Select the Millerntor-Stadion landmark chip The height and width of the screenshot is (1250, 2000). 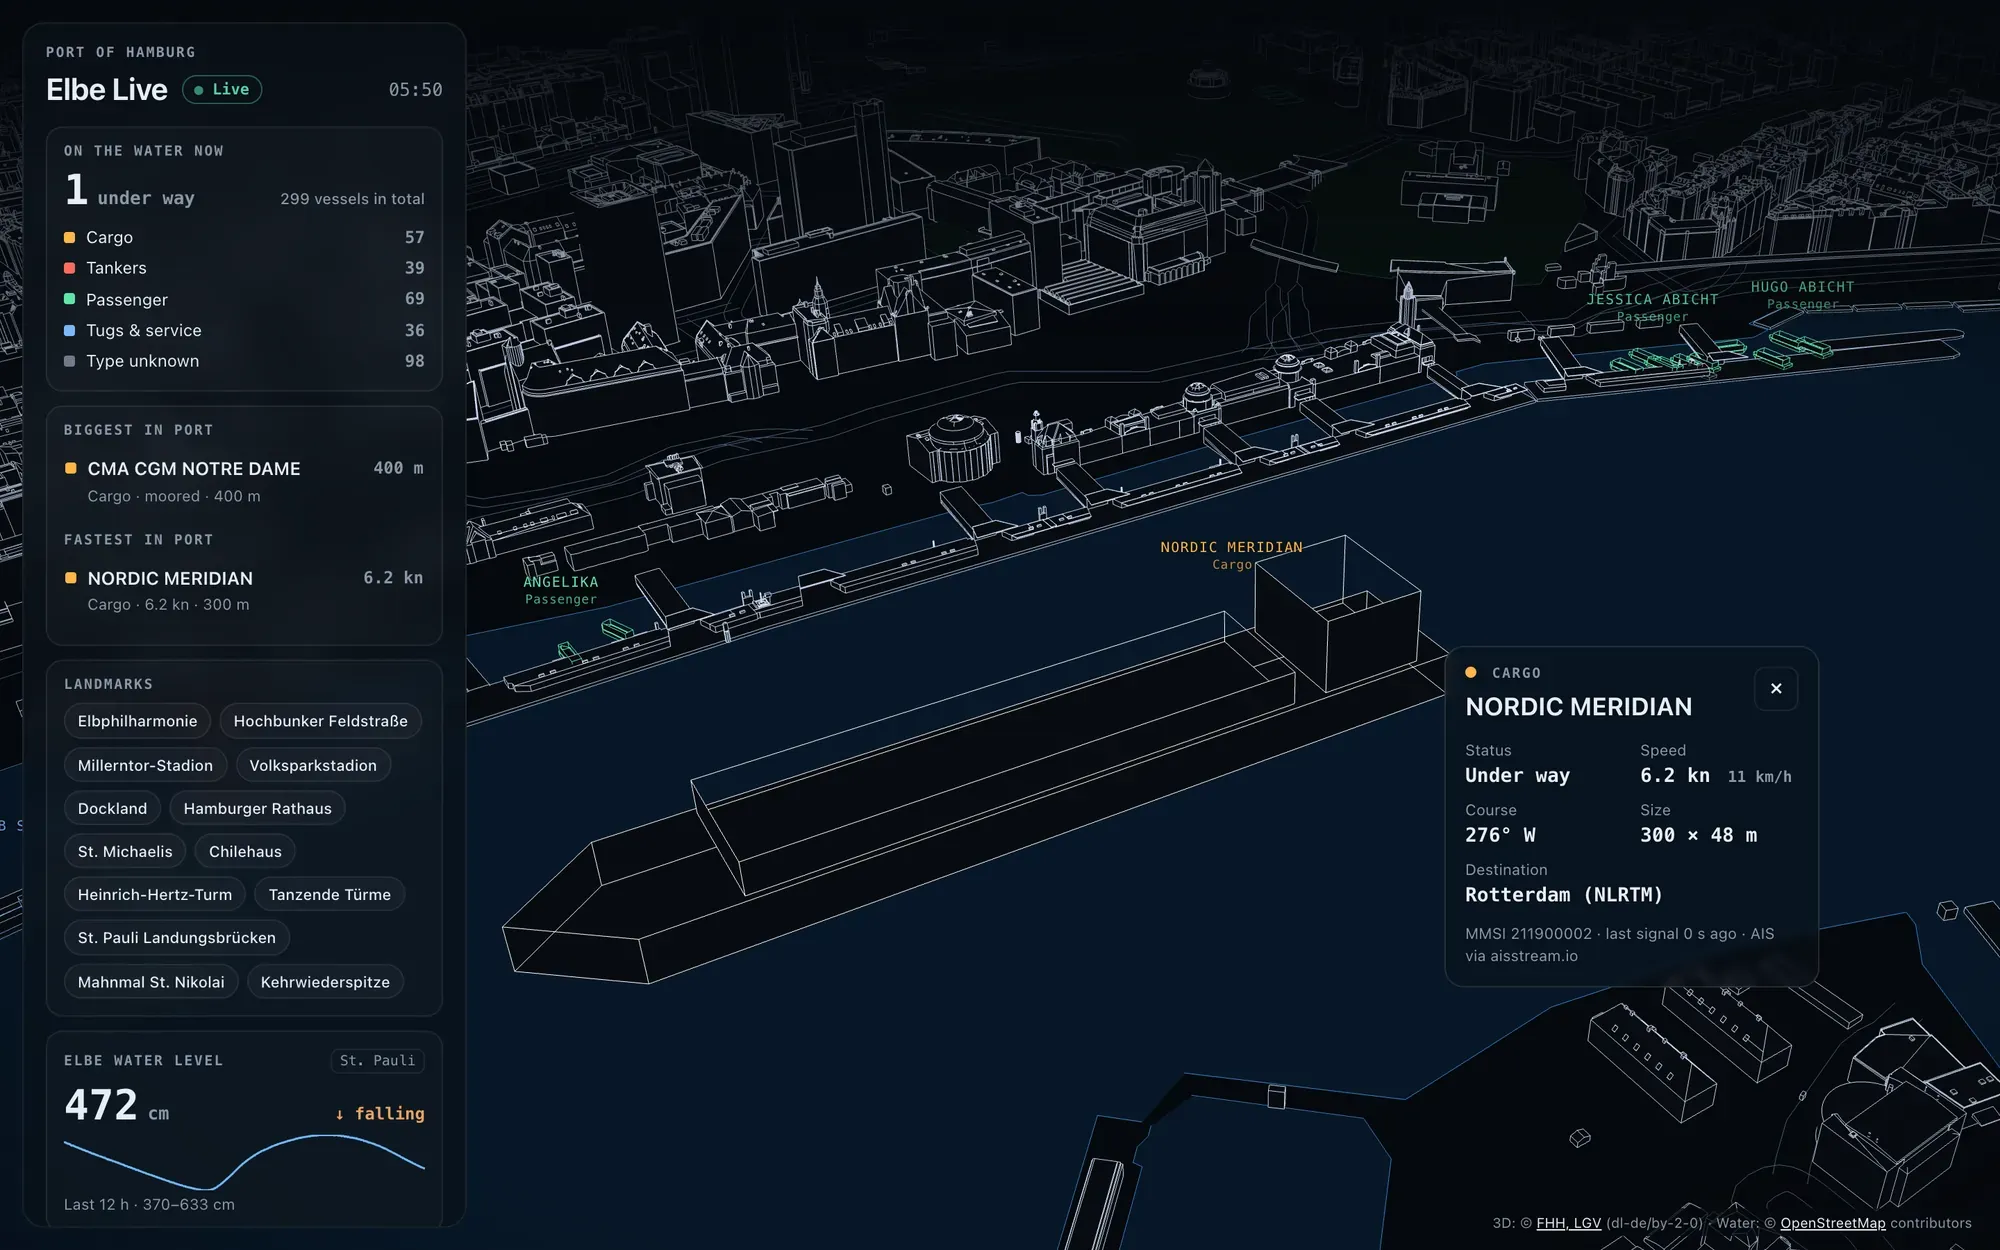point(145,765)
